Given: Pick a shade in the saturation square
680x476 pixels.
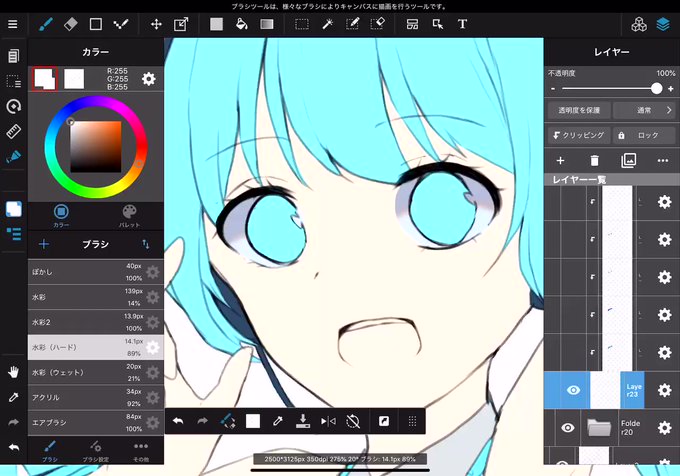Looking at the screenshot, I should [x=96, y=147].
